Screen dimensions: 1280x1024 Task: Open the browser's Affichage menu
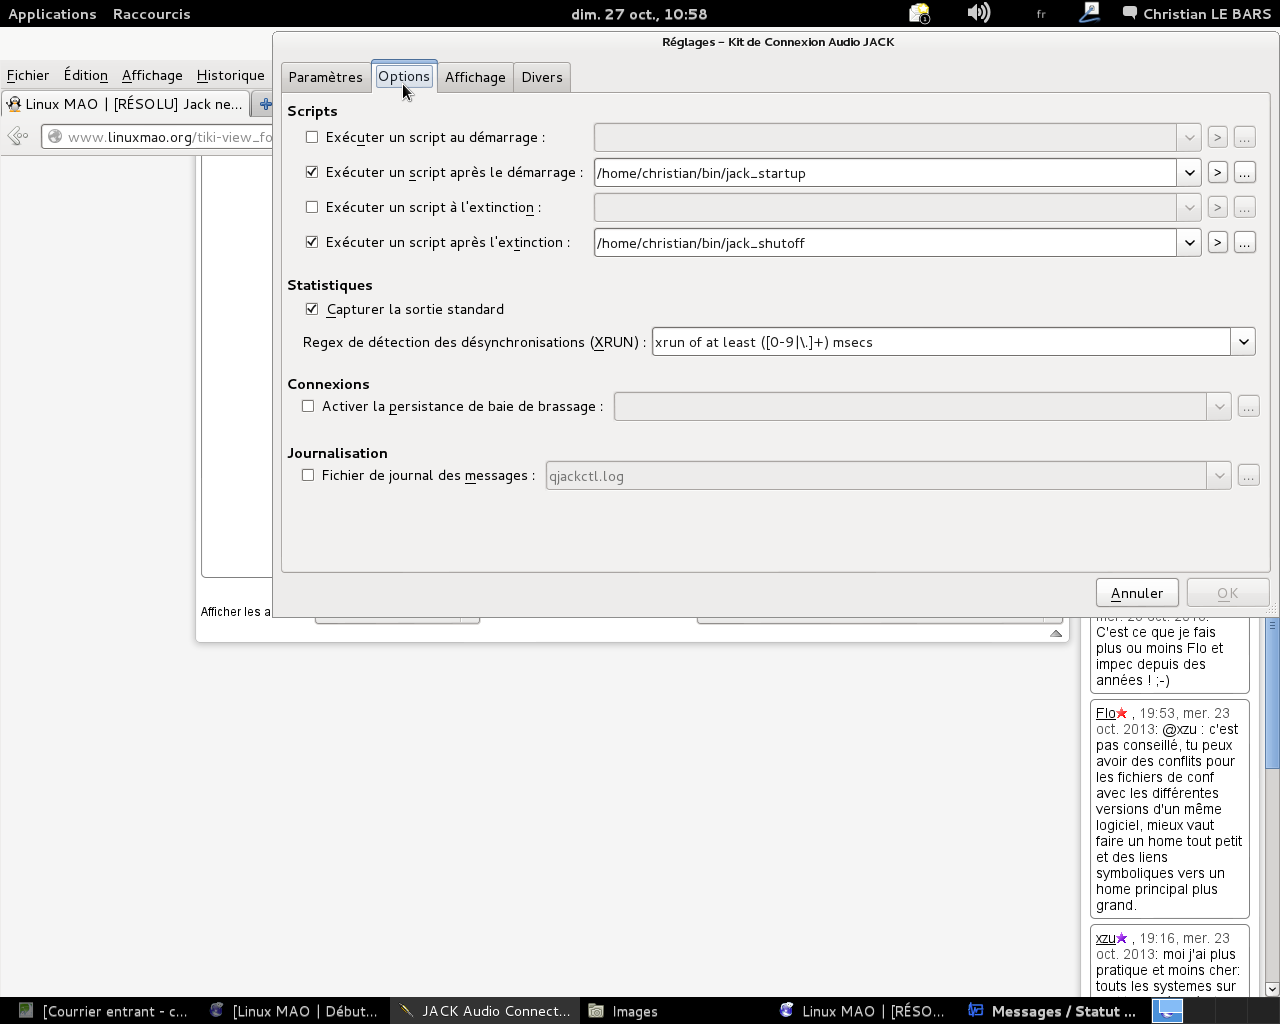152,75
